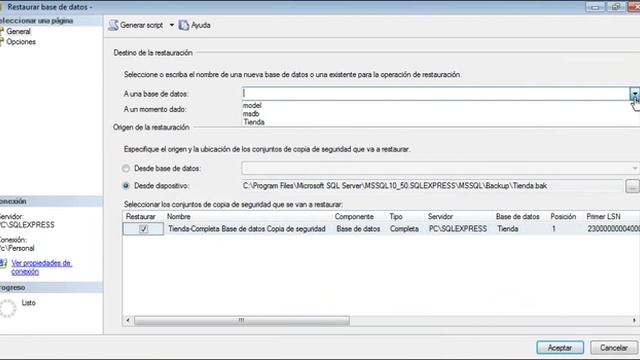Image resolution: width=640 pixels, height=360 pixels.
Task: Click the Ayuda help icon
Action: 184,25
